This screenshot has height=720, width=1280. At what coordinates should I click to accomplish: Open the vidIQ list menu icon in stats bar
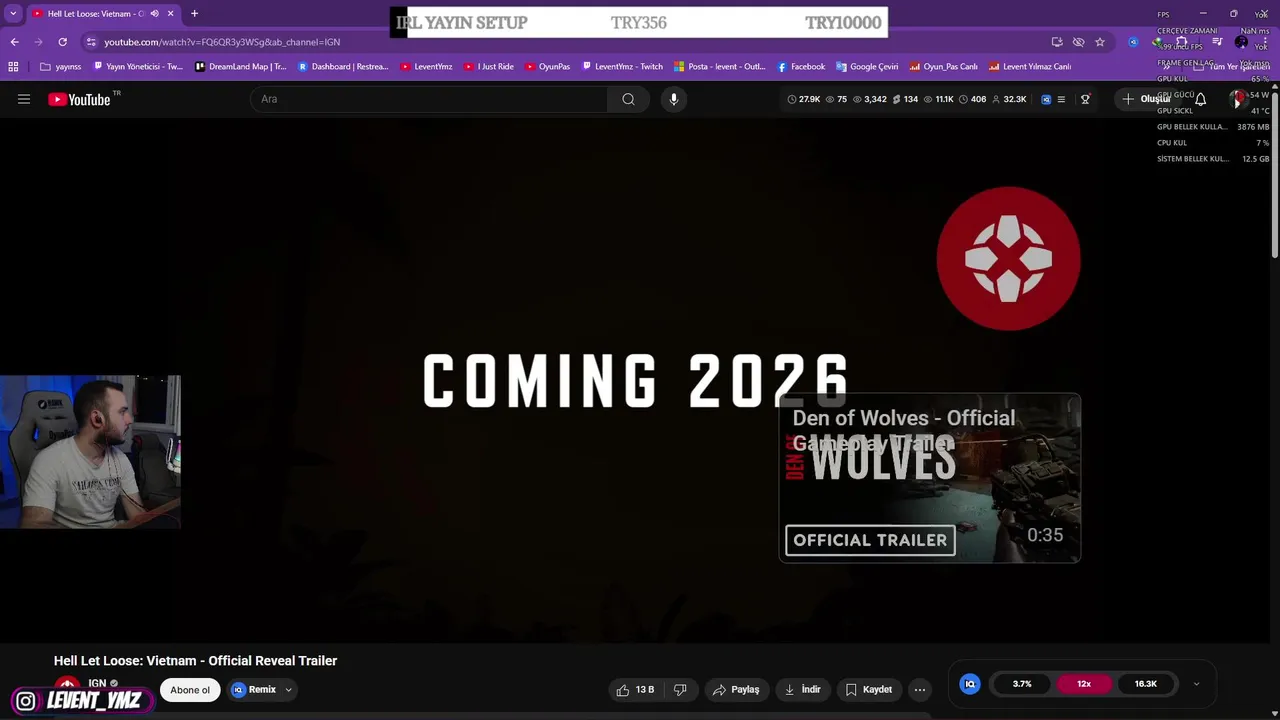(x=1061, y=99)
